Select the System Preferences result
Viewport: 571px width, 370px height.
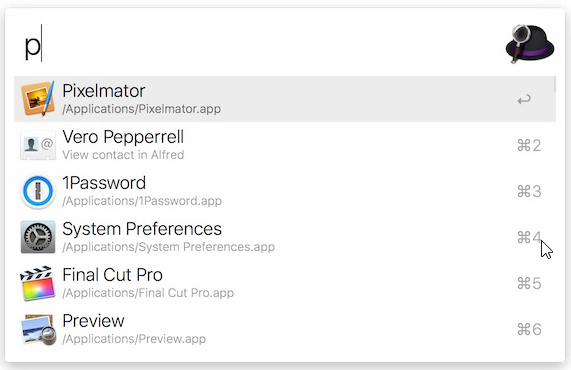point(285,237)
